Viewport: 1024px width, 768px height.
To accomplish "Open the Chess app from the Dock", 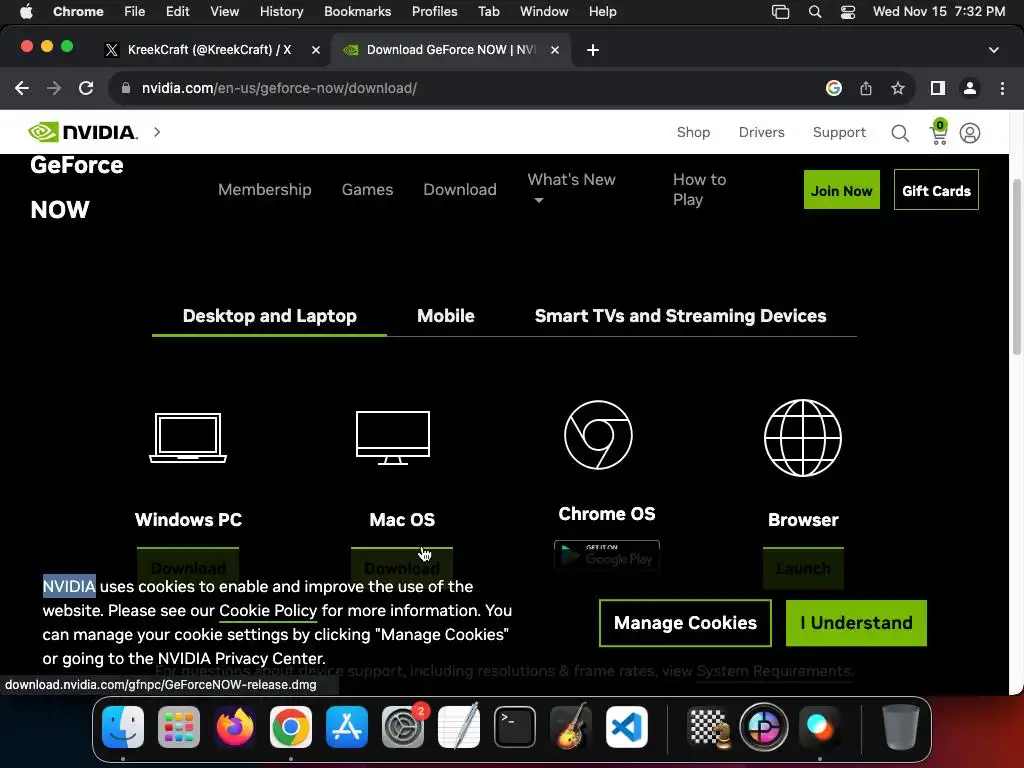I will [709, 727].
